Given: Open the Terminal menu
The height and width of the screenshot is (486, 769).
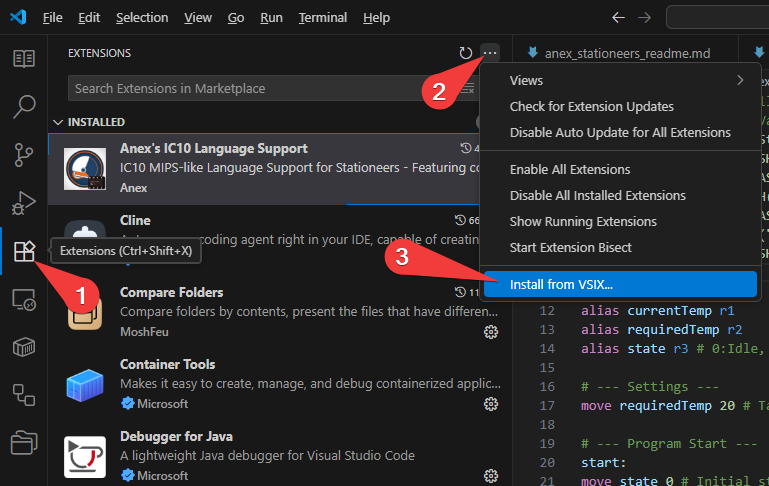Looking at the screenshot, I should pos(323,18).
